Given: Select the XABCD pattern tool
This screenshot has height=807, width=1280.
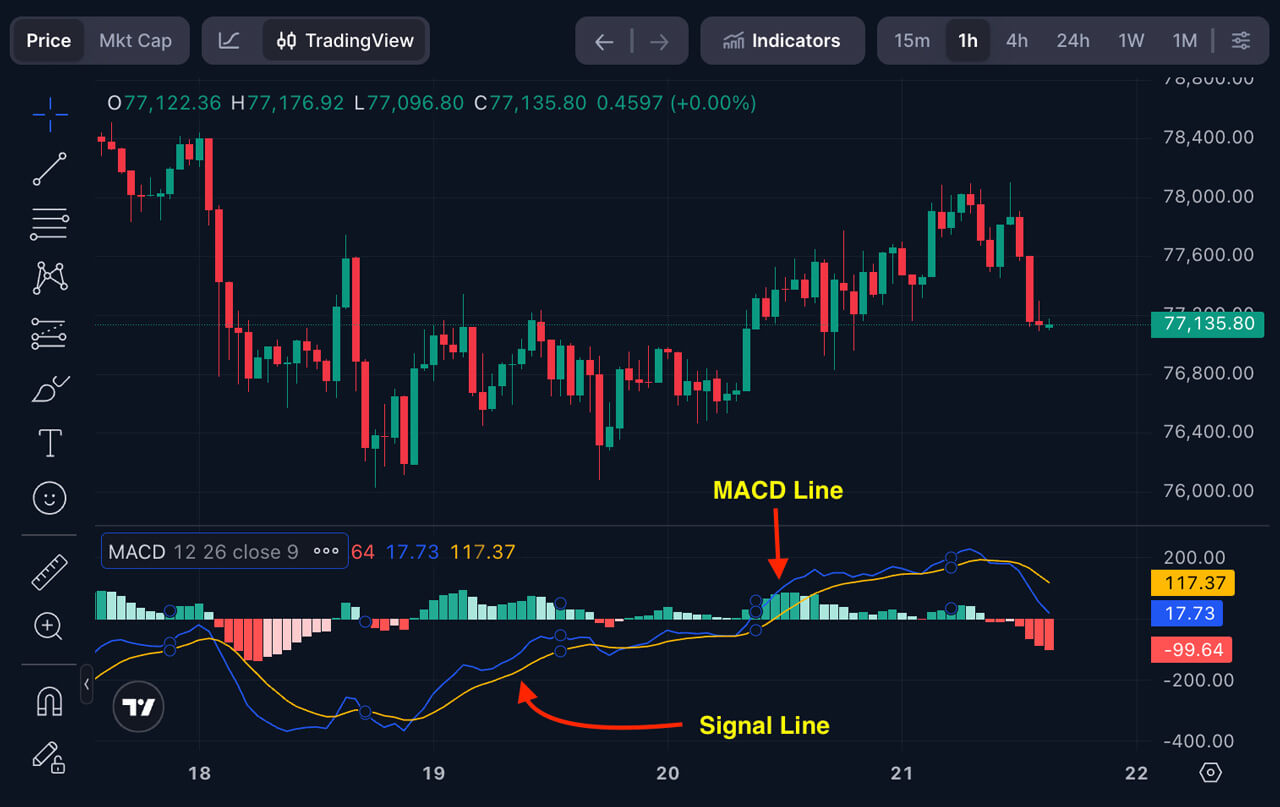Looking at the screenshot, I should (50, 278).
